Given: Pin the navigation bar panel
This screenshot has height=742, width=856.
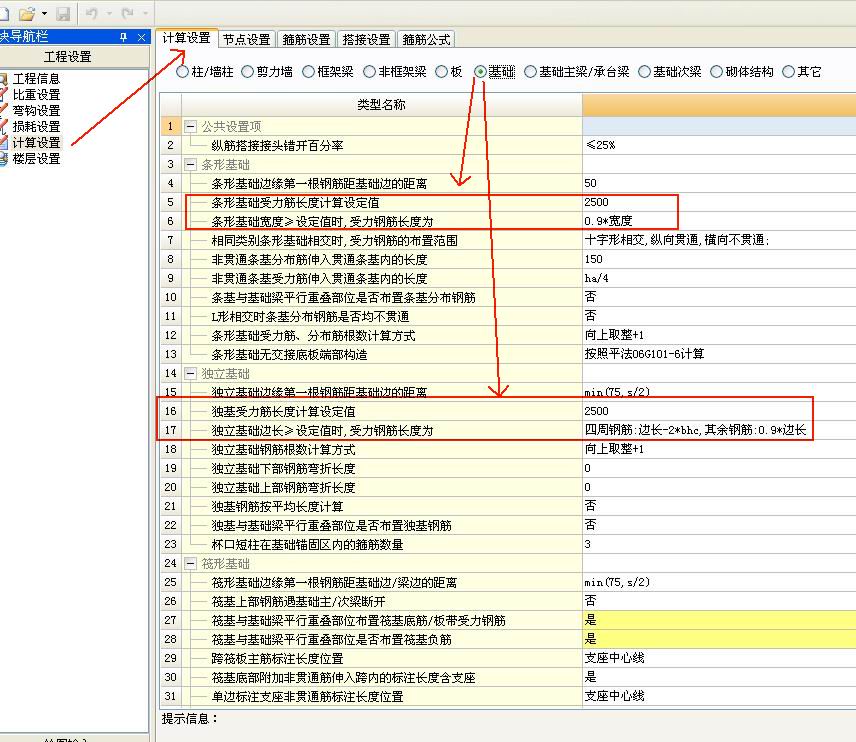Looking at the screenshot, I should (x=123, y=37).
